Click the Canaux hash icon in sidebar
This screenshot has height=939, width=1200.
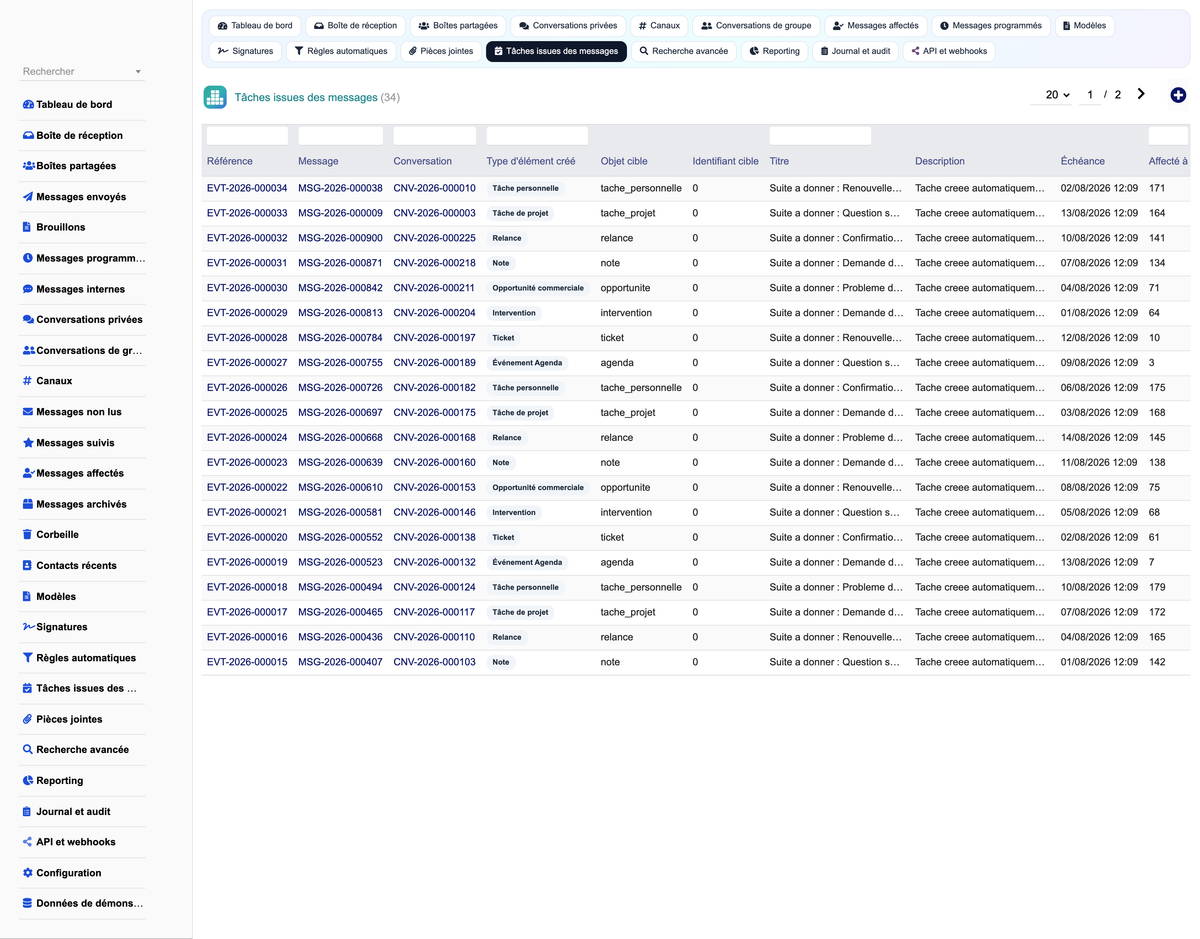pos(27,381)
